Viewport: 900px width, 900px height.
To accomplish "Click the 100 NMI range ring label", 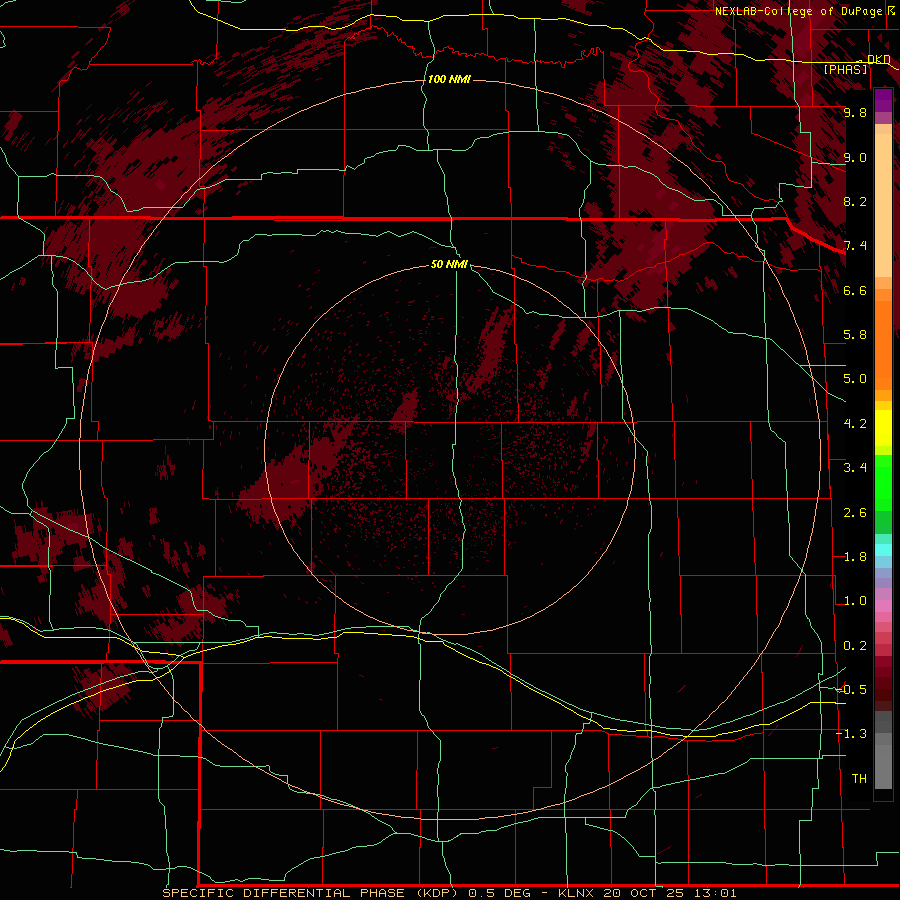I will point(449,79).
